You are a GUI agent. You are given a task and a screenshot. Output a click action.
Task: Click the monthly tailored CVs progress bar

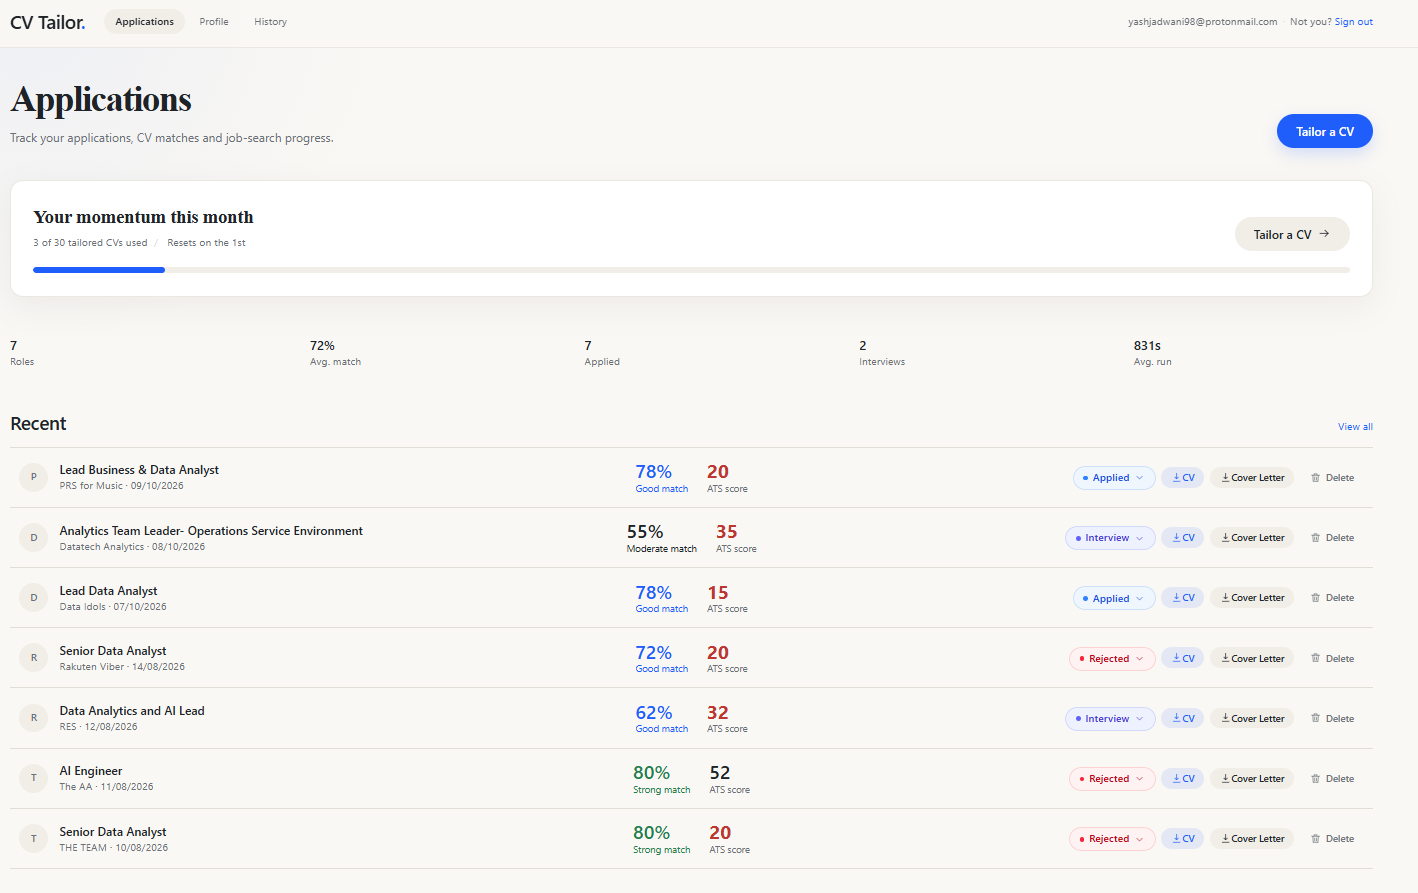click(691, 270)
